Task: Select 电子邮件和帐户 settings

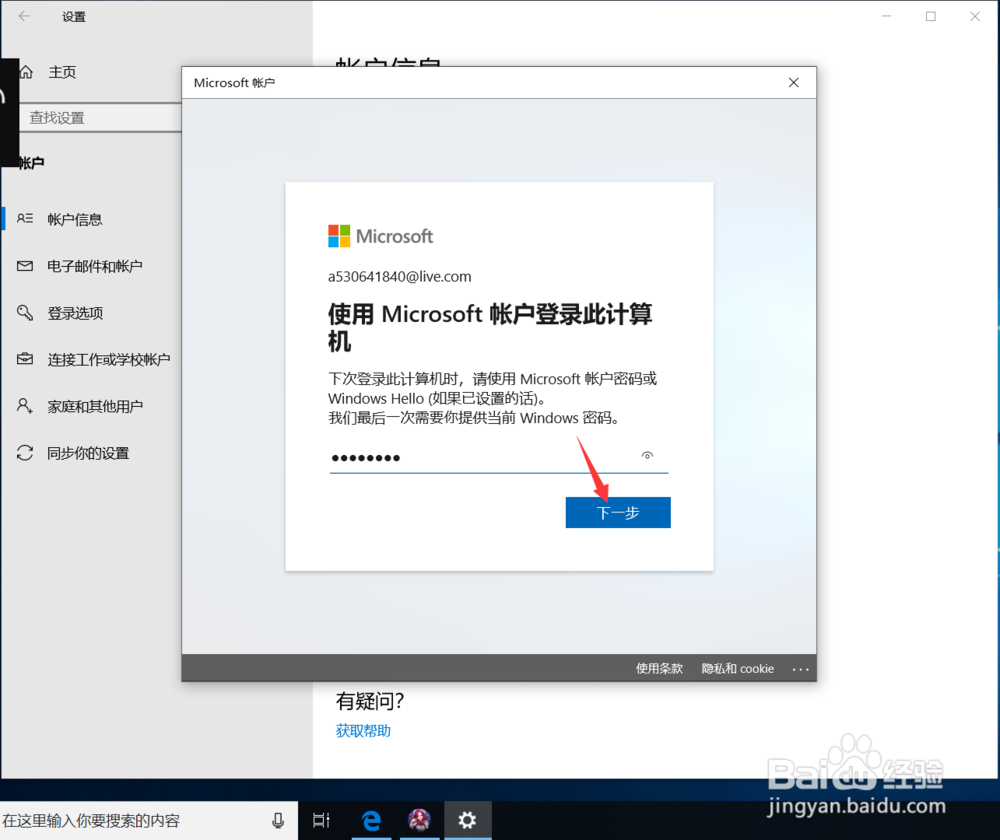Action: tap(94, 266)
